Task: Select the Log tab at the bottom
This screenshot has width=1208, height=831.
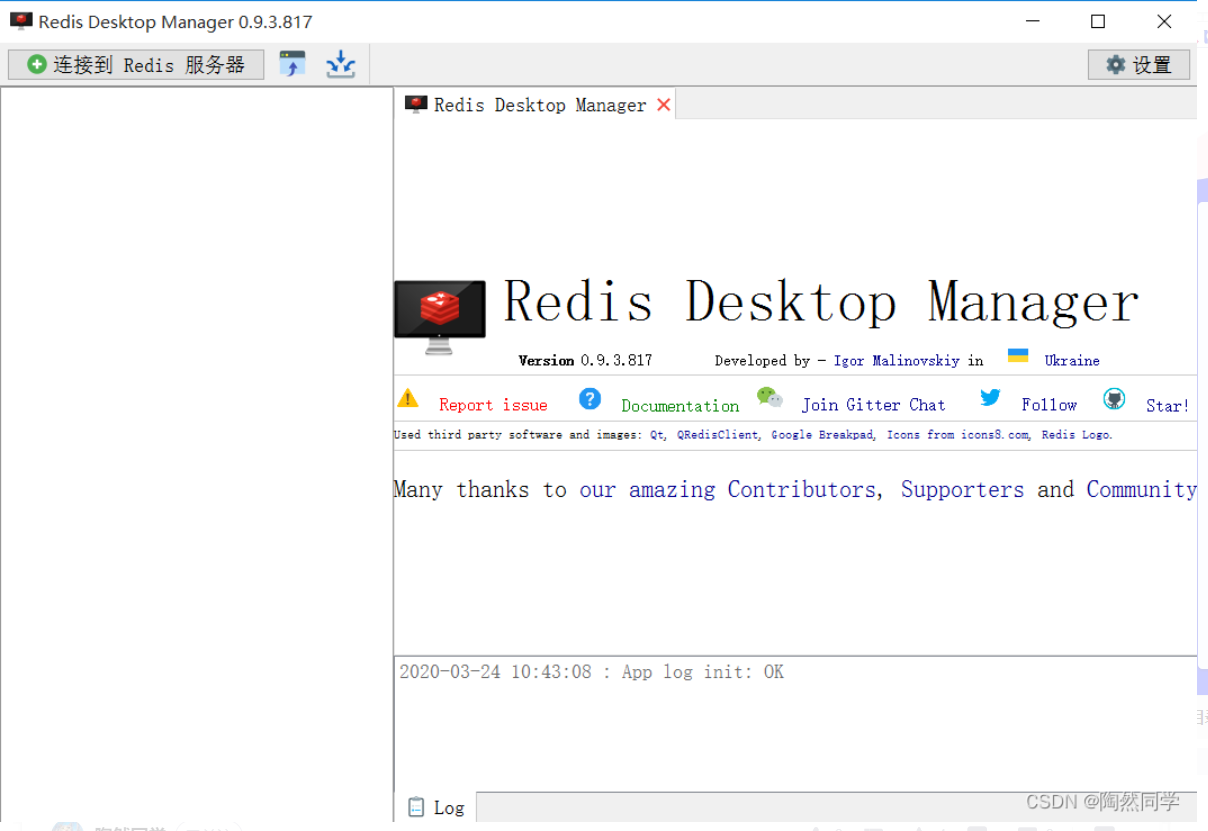Action: click(448, 807)
